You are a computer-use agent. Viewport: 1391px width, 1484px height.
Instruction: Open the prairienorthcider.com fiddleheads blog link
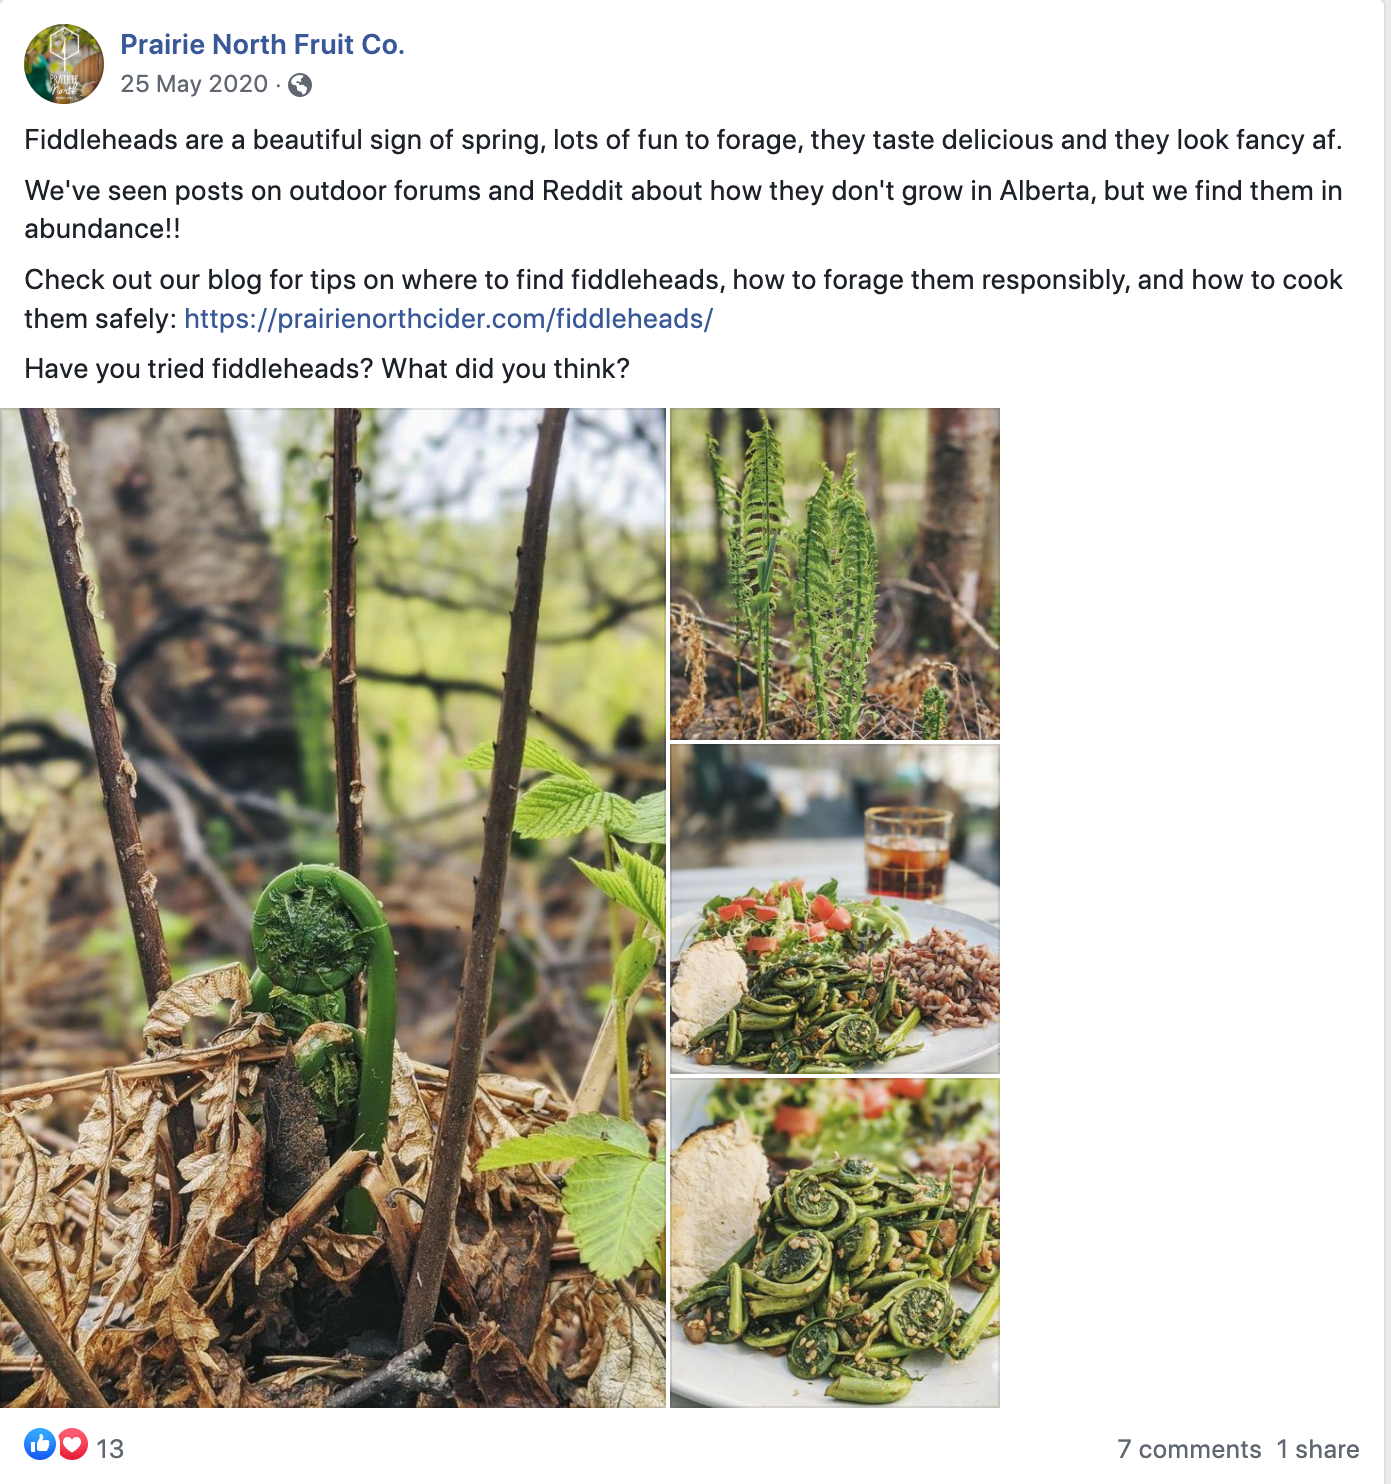click(x=448, y=319)
